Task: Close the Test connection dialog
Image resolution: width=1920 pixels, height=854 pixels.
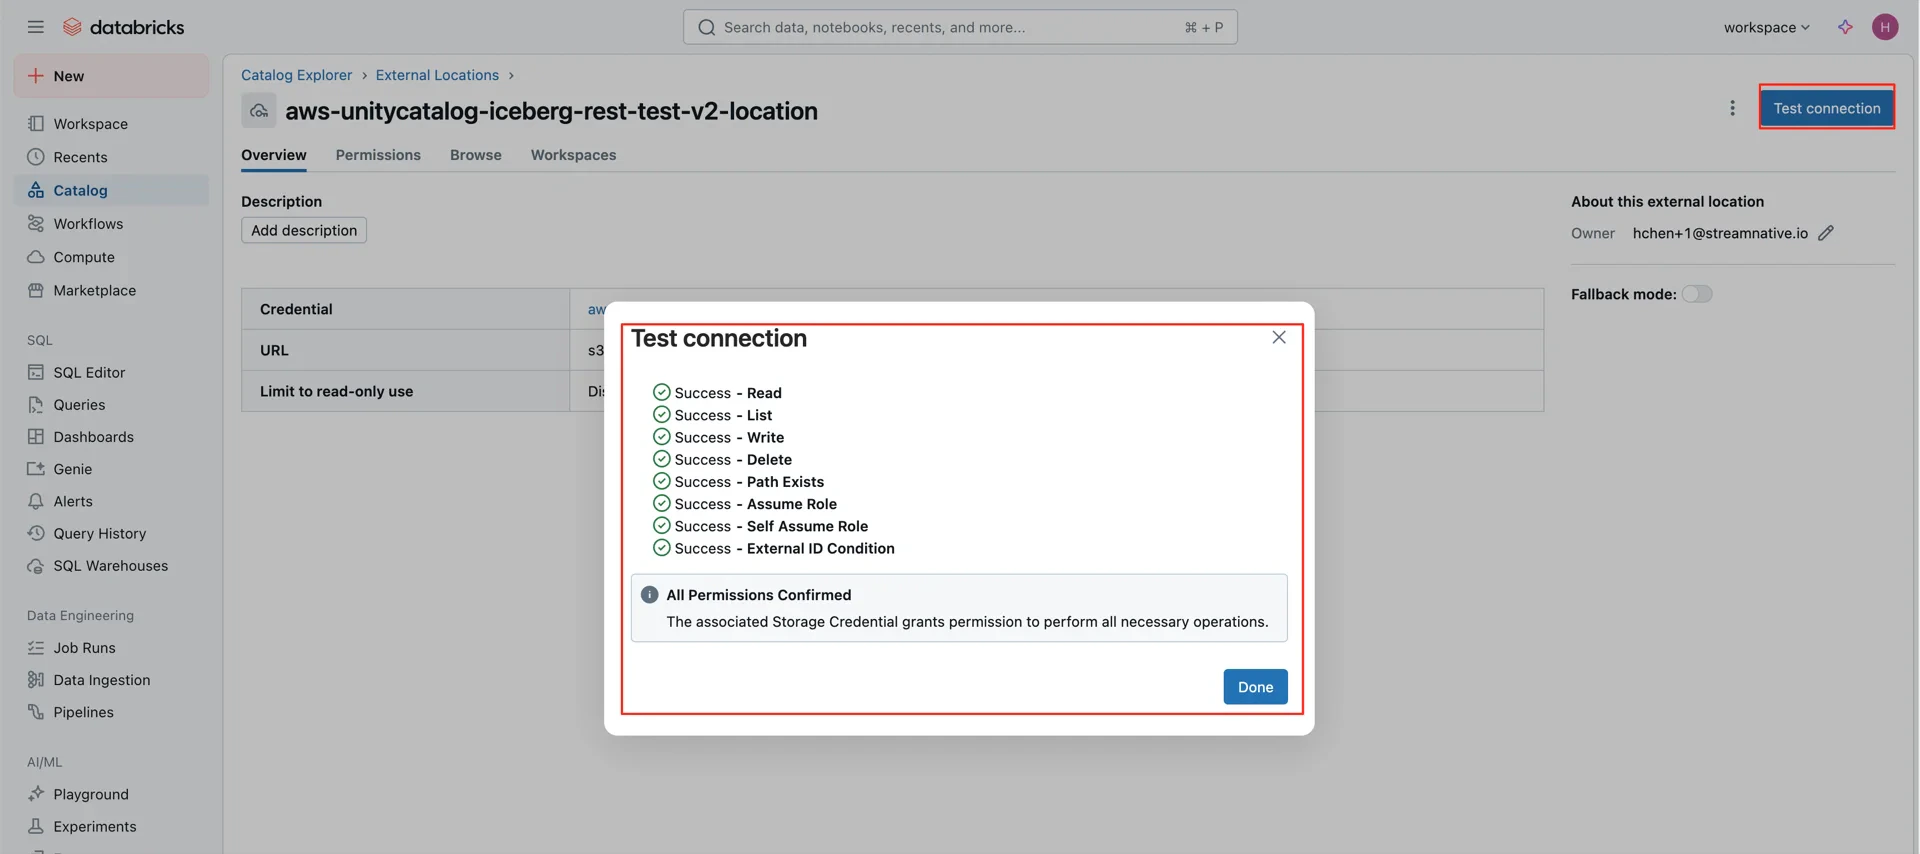Action: coord(1279,338)
